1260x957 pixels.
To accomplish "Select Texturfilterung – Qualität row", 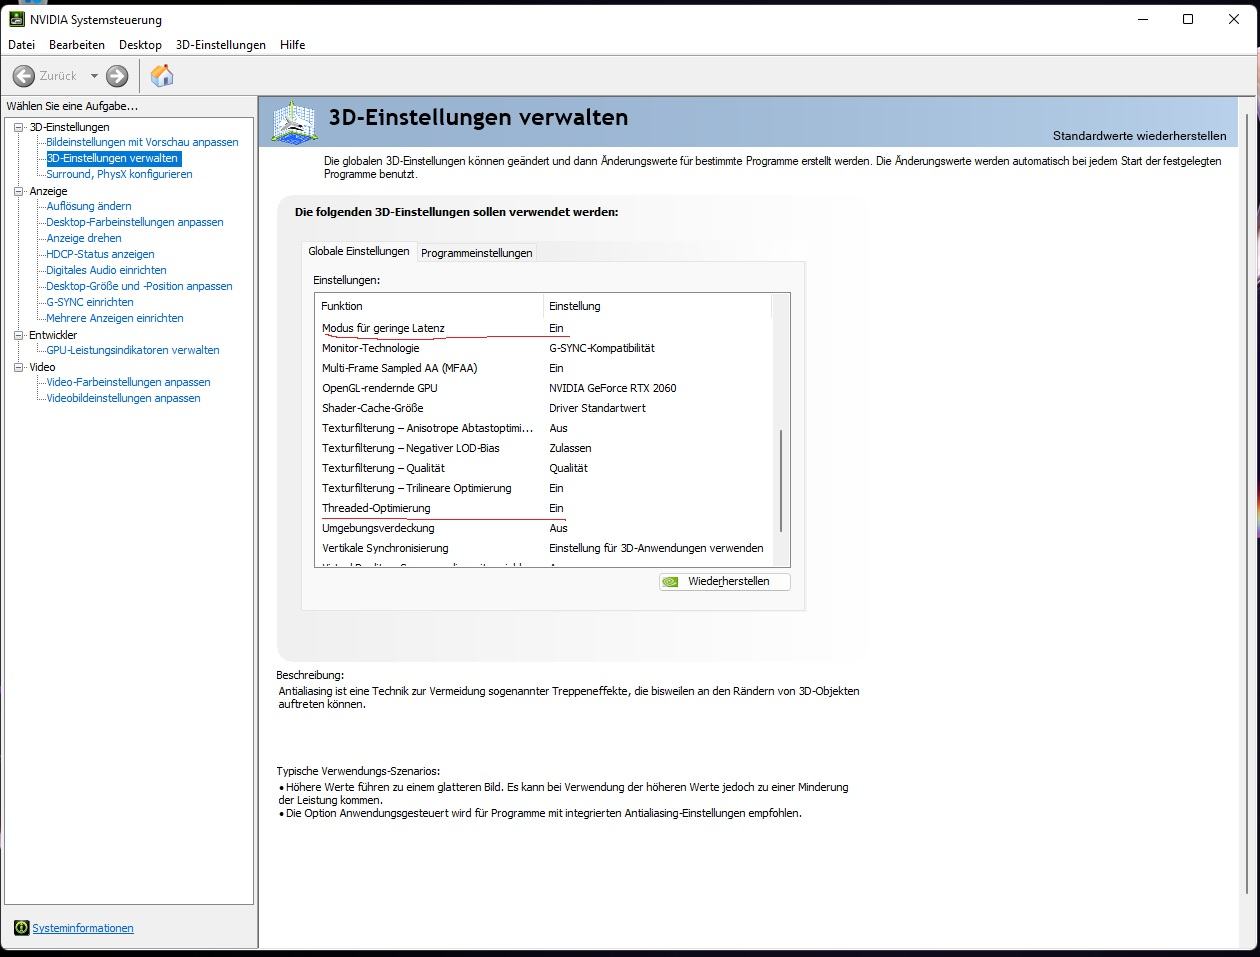I will pyautogui.click(x=544, y=468).
